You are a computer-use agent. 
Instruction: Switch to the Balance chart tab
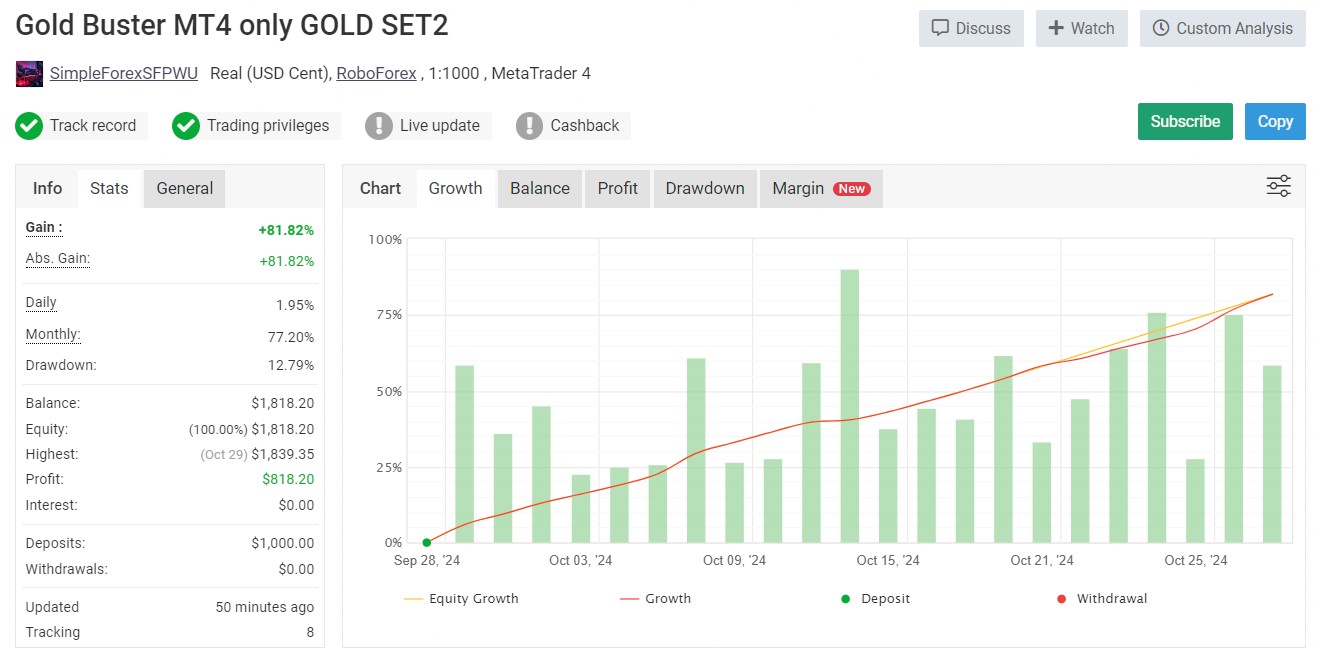click(540, 188)
